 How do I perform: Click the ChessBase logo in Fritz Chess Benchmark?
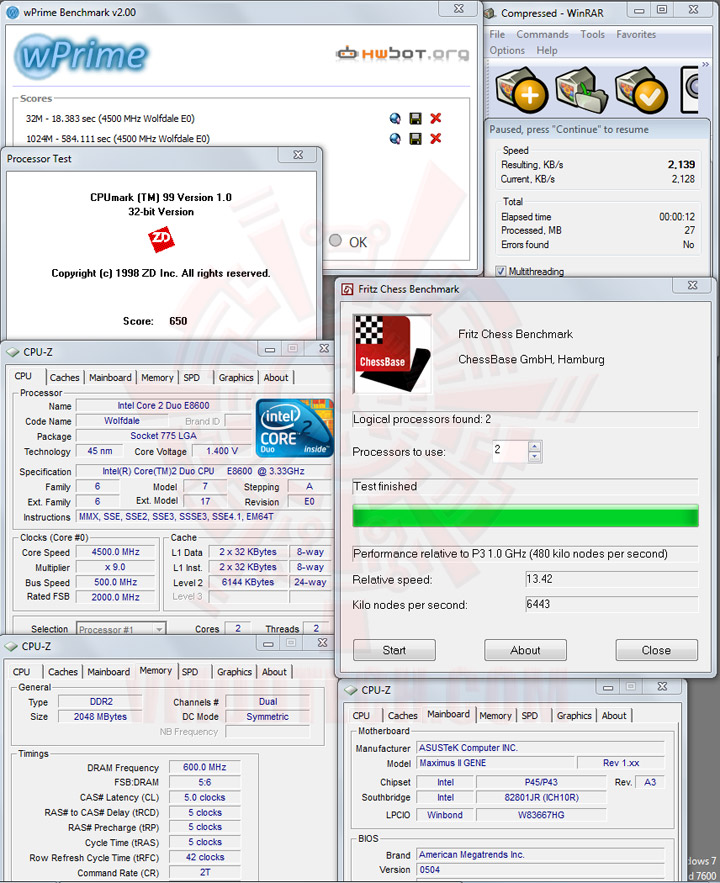[x=392, y=354]
